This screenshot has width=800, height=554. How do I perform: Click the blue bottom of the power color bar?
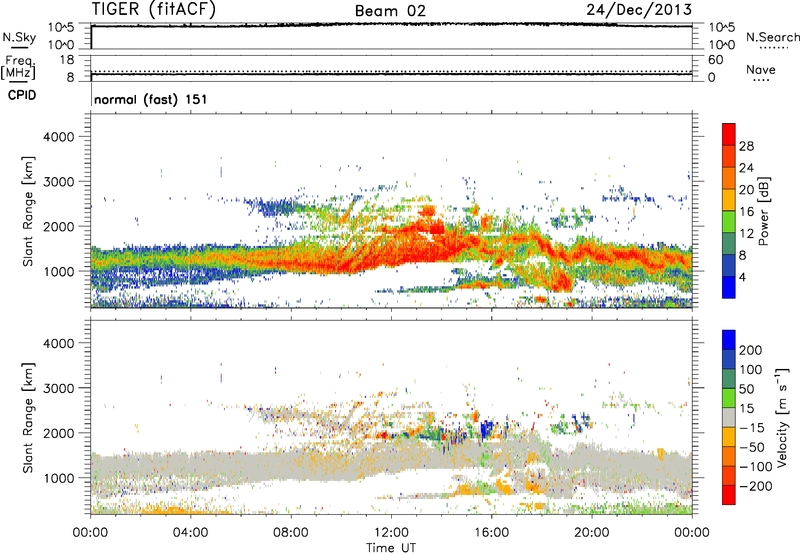pos(729,287)
